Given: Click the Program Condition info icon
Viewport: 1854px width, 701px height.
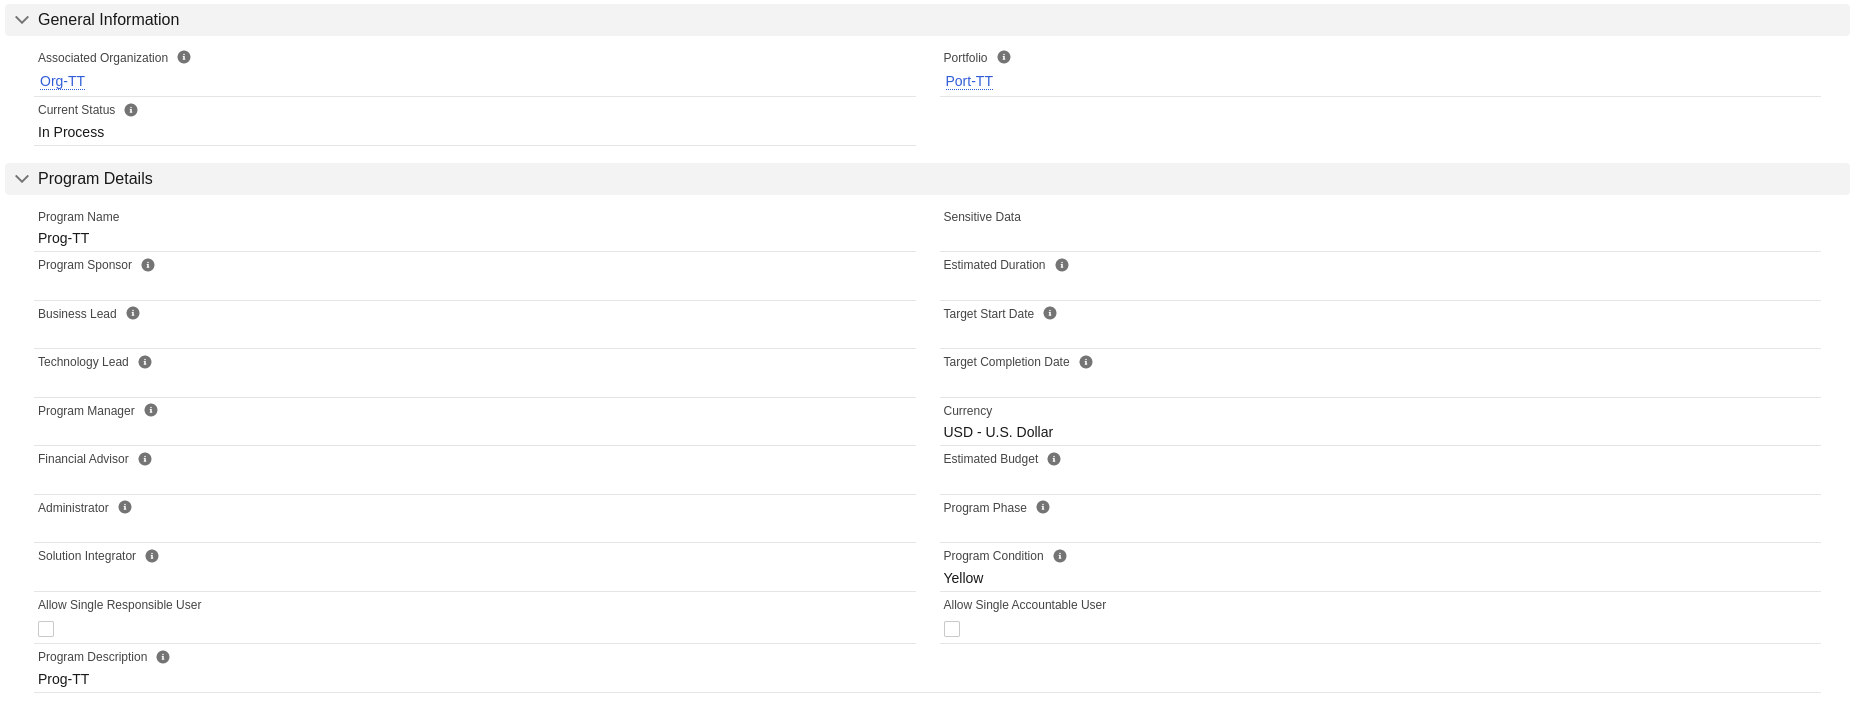Looking at the screenshot, I should tap(1060, 556).
